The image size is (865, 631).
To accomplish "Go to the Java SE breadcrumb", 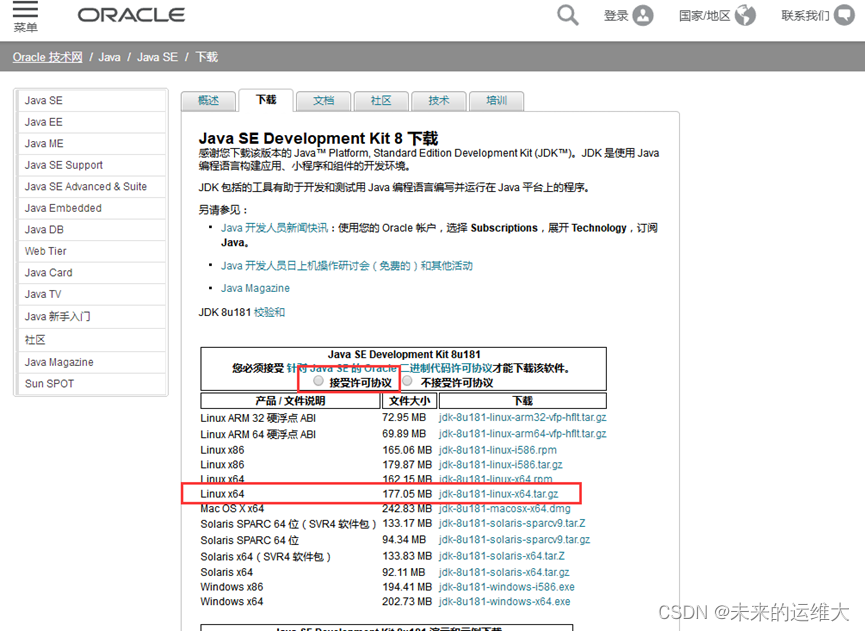I will [x=157, y=57].
